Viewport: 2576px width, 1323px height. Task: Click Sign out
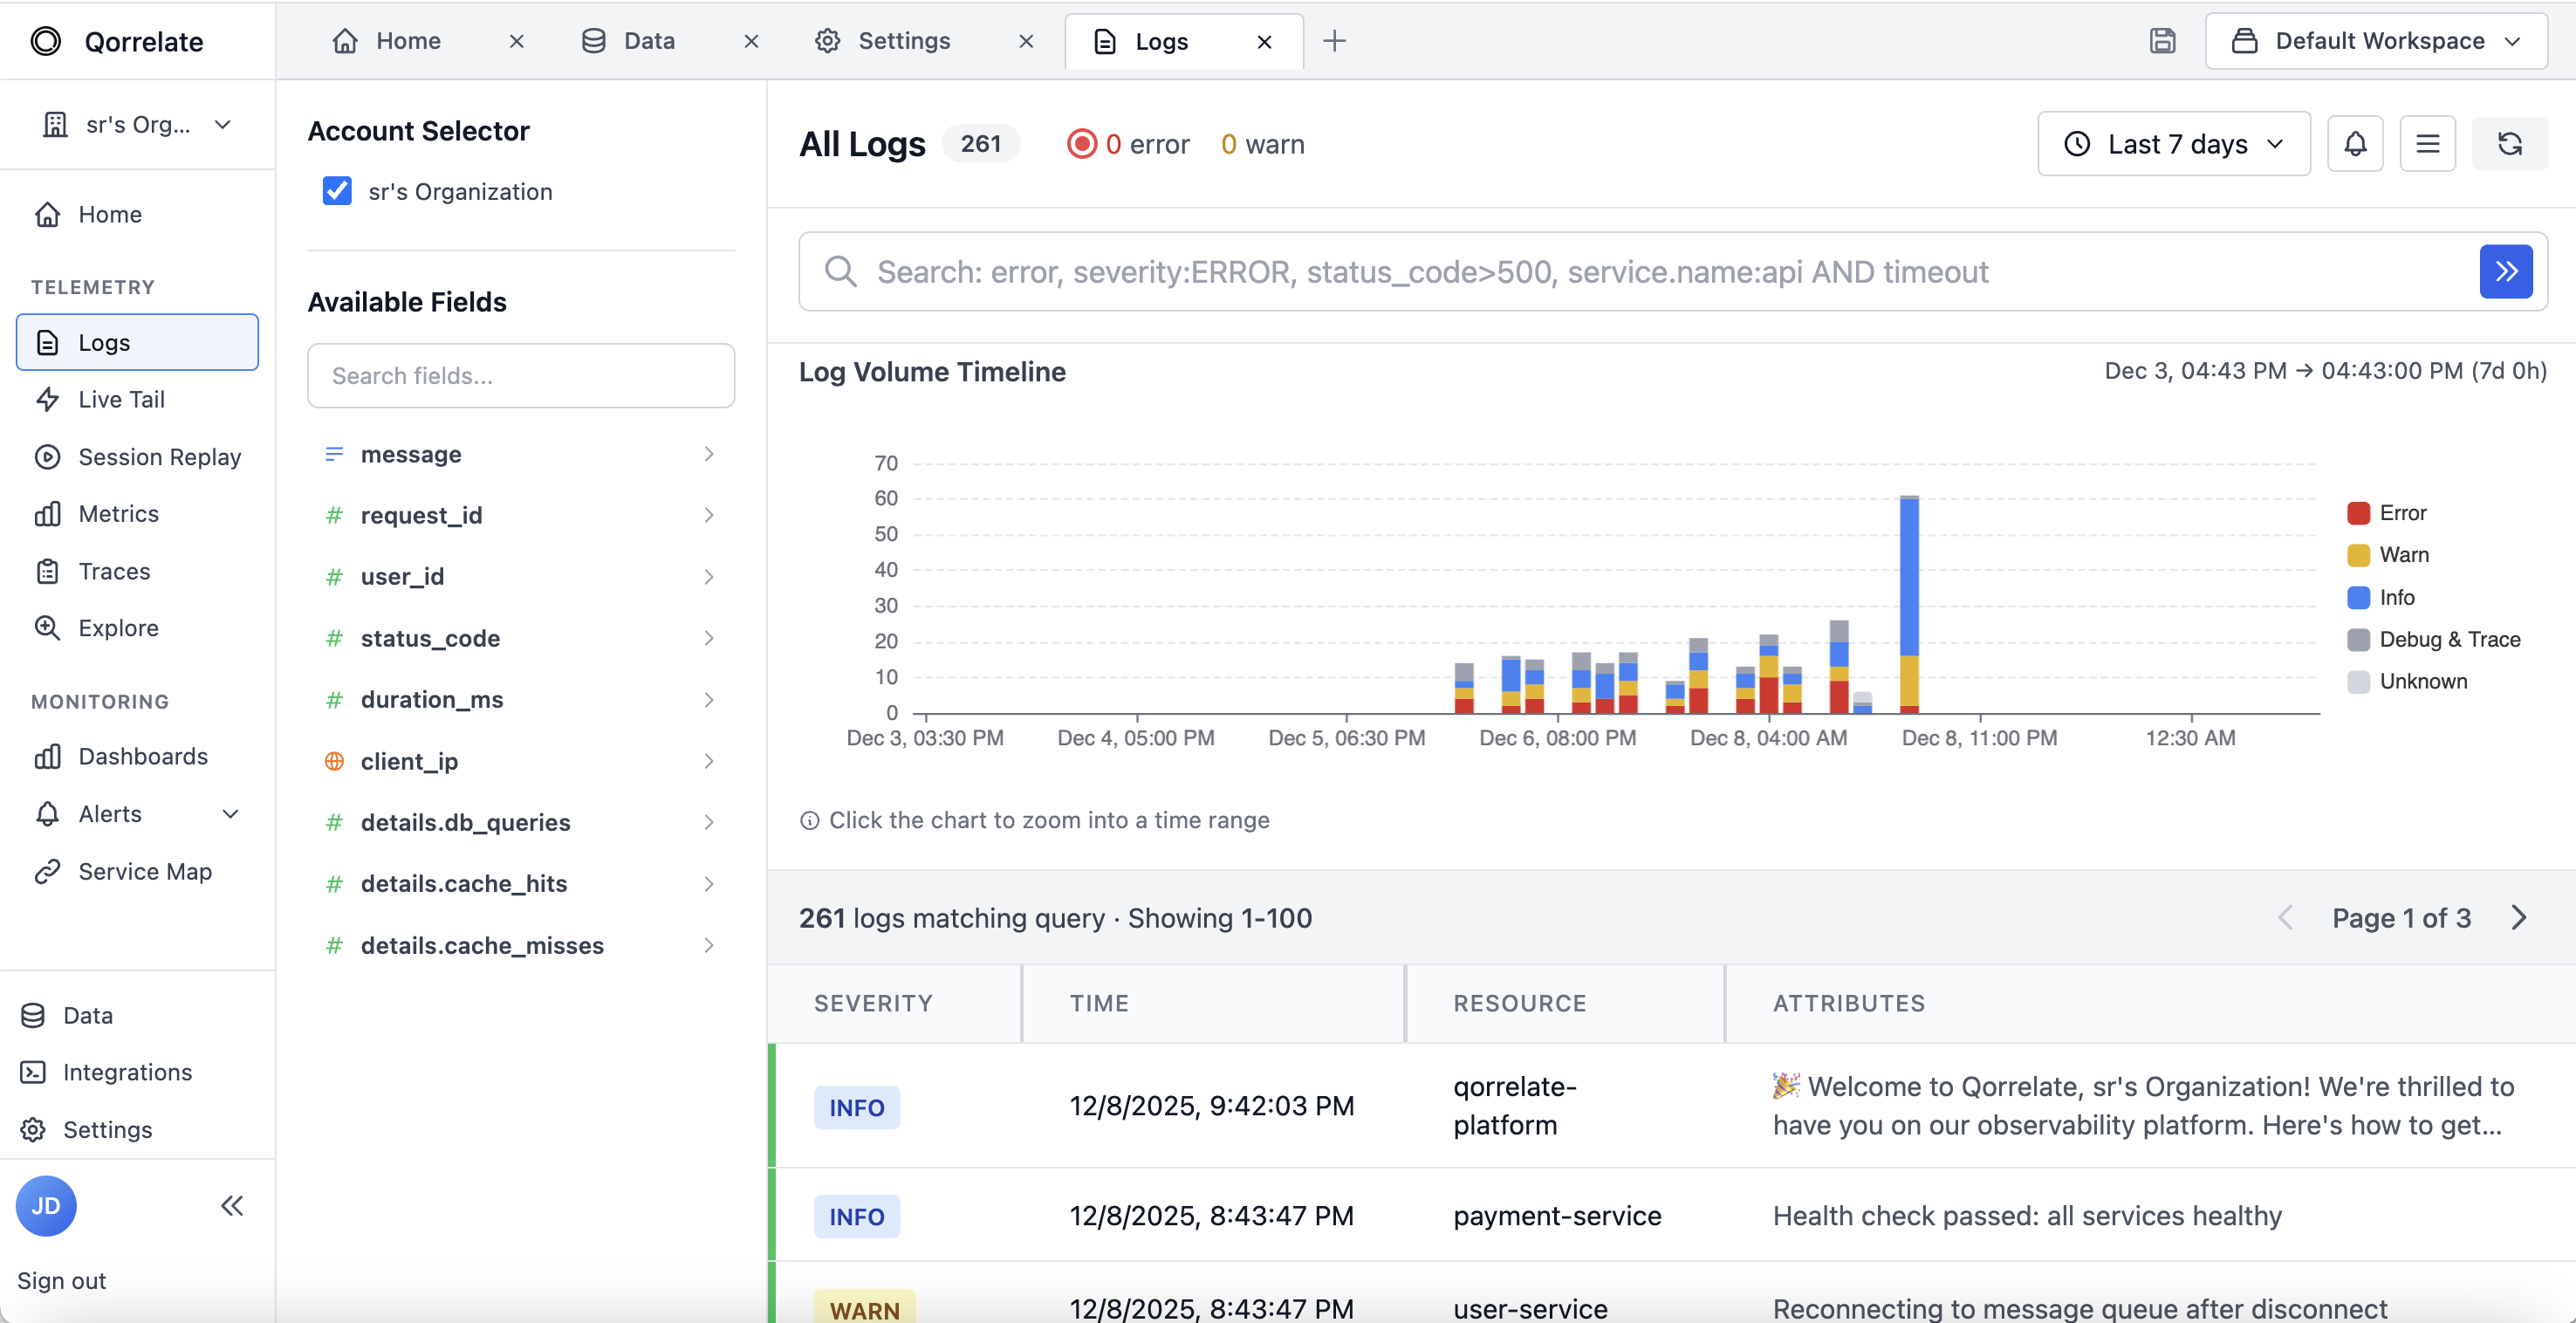pos(61,1279)
